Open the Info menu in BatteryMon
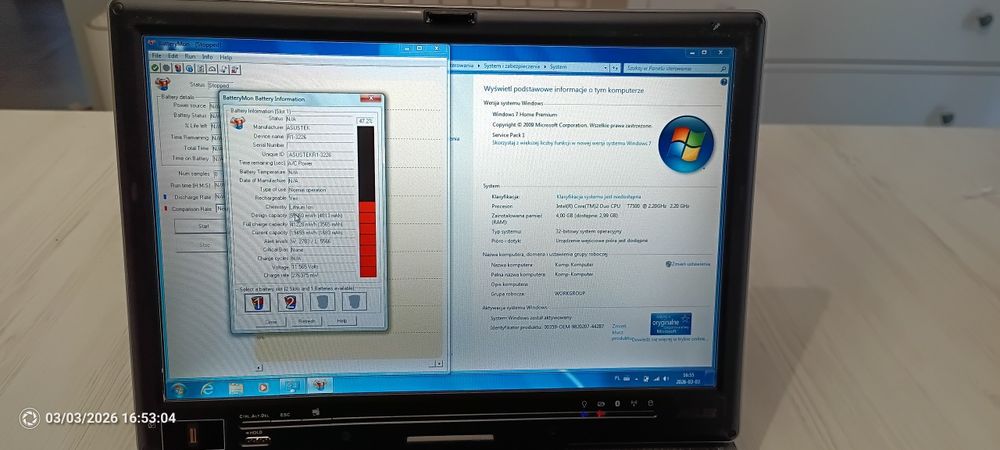 coord(207,57)
